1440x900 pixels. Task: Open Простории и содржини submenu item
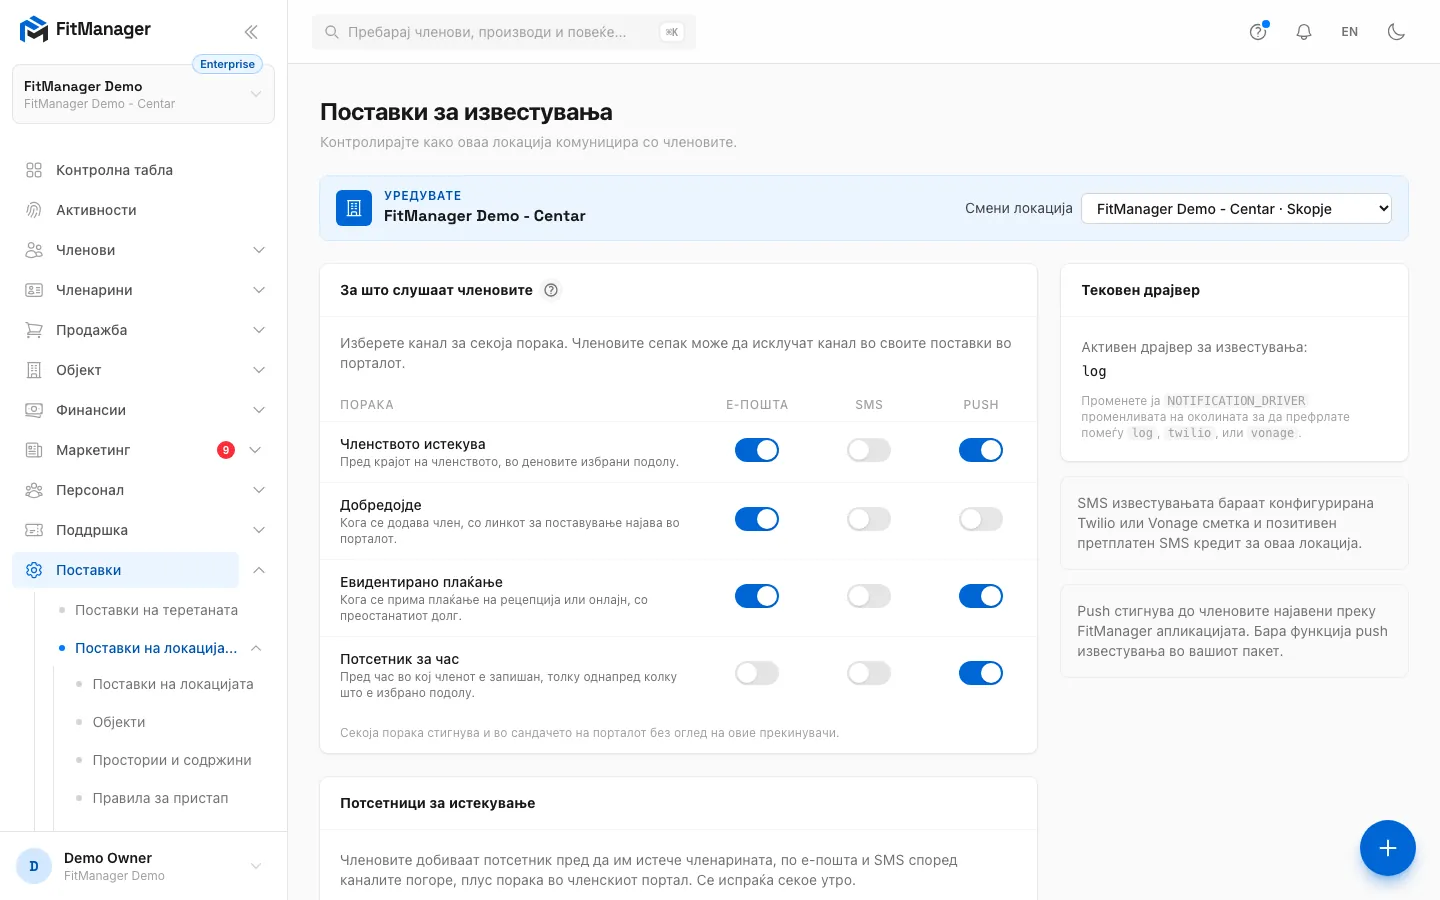tap(172, 760)
